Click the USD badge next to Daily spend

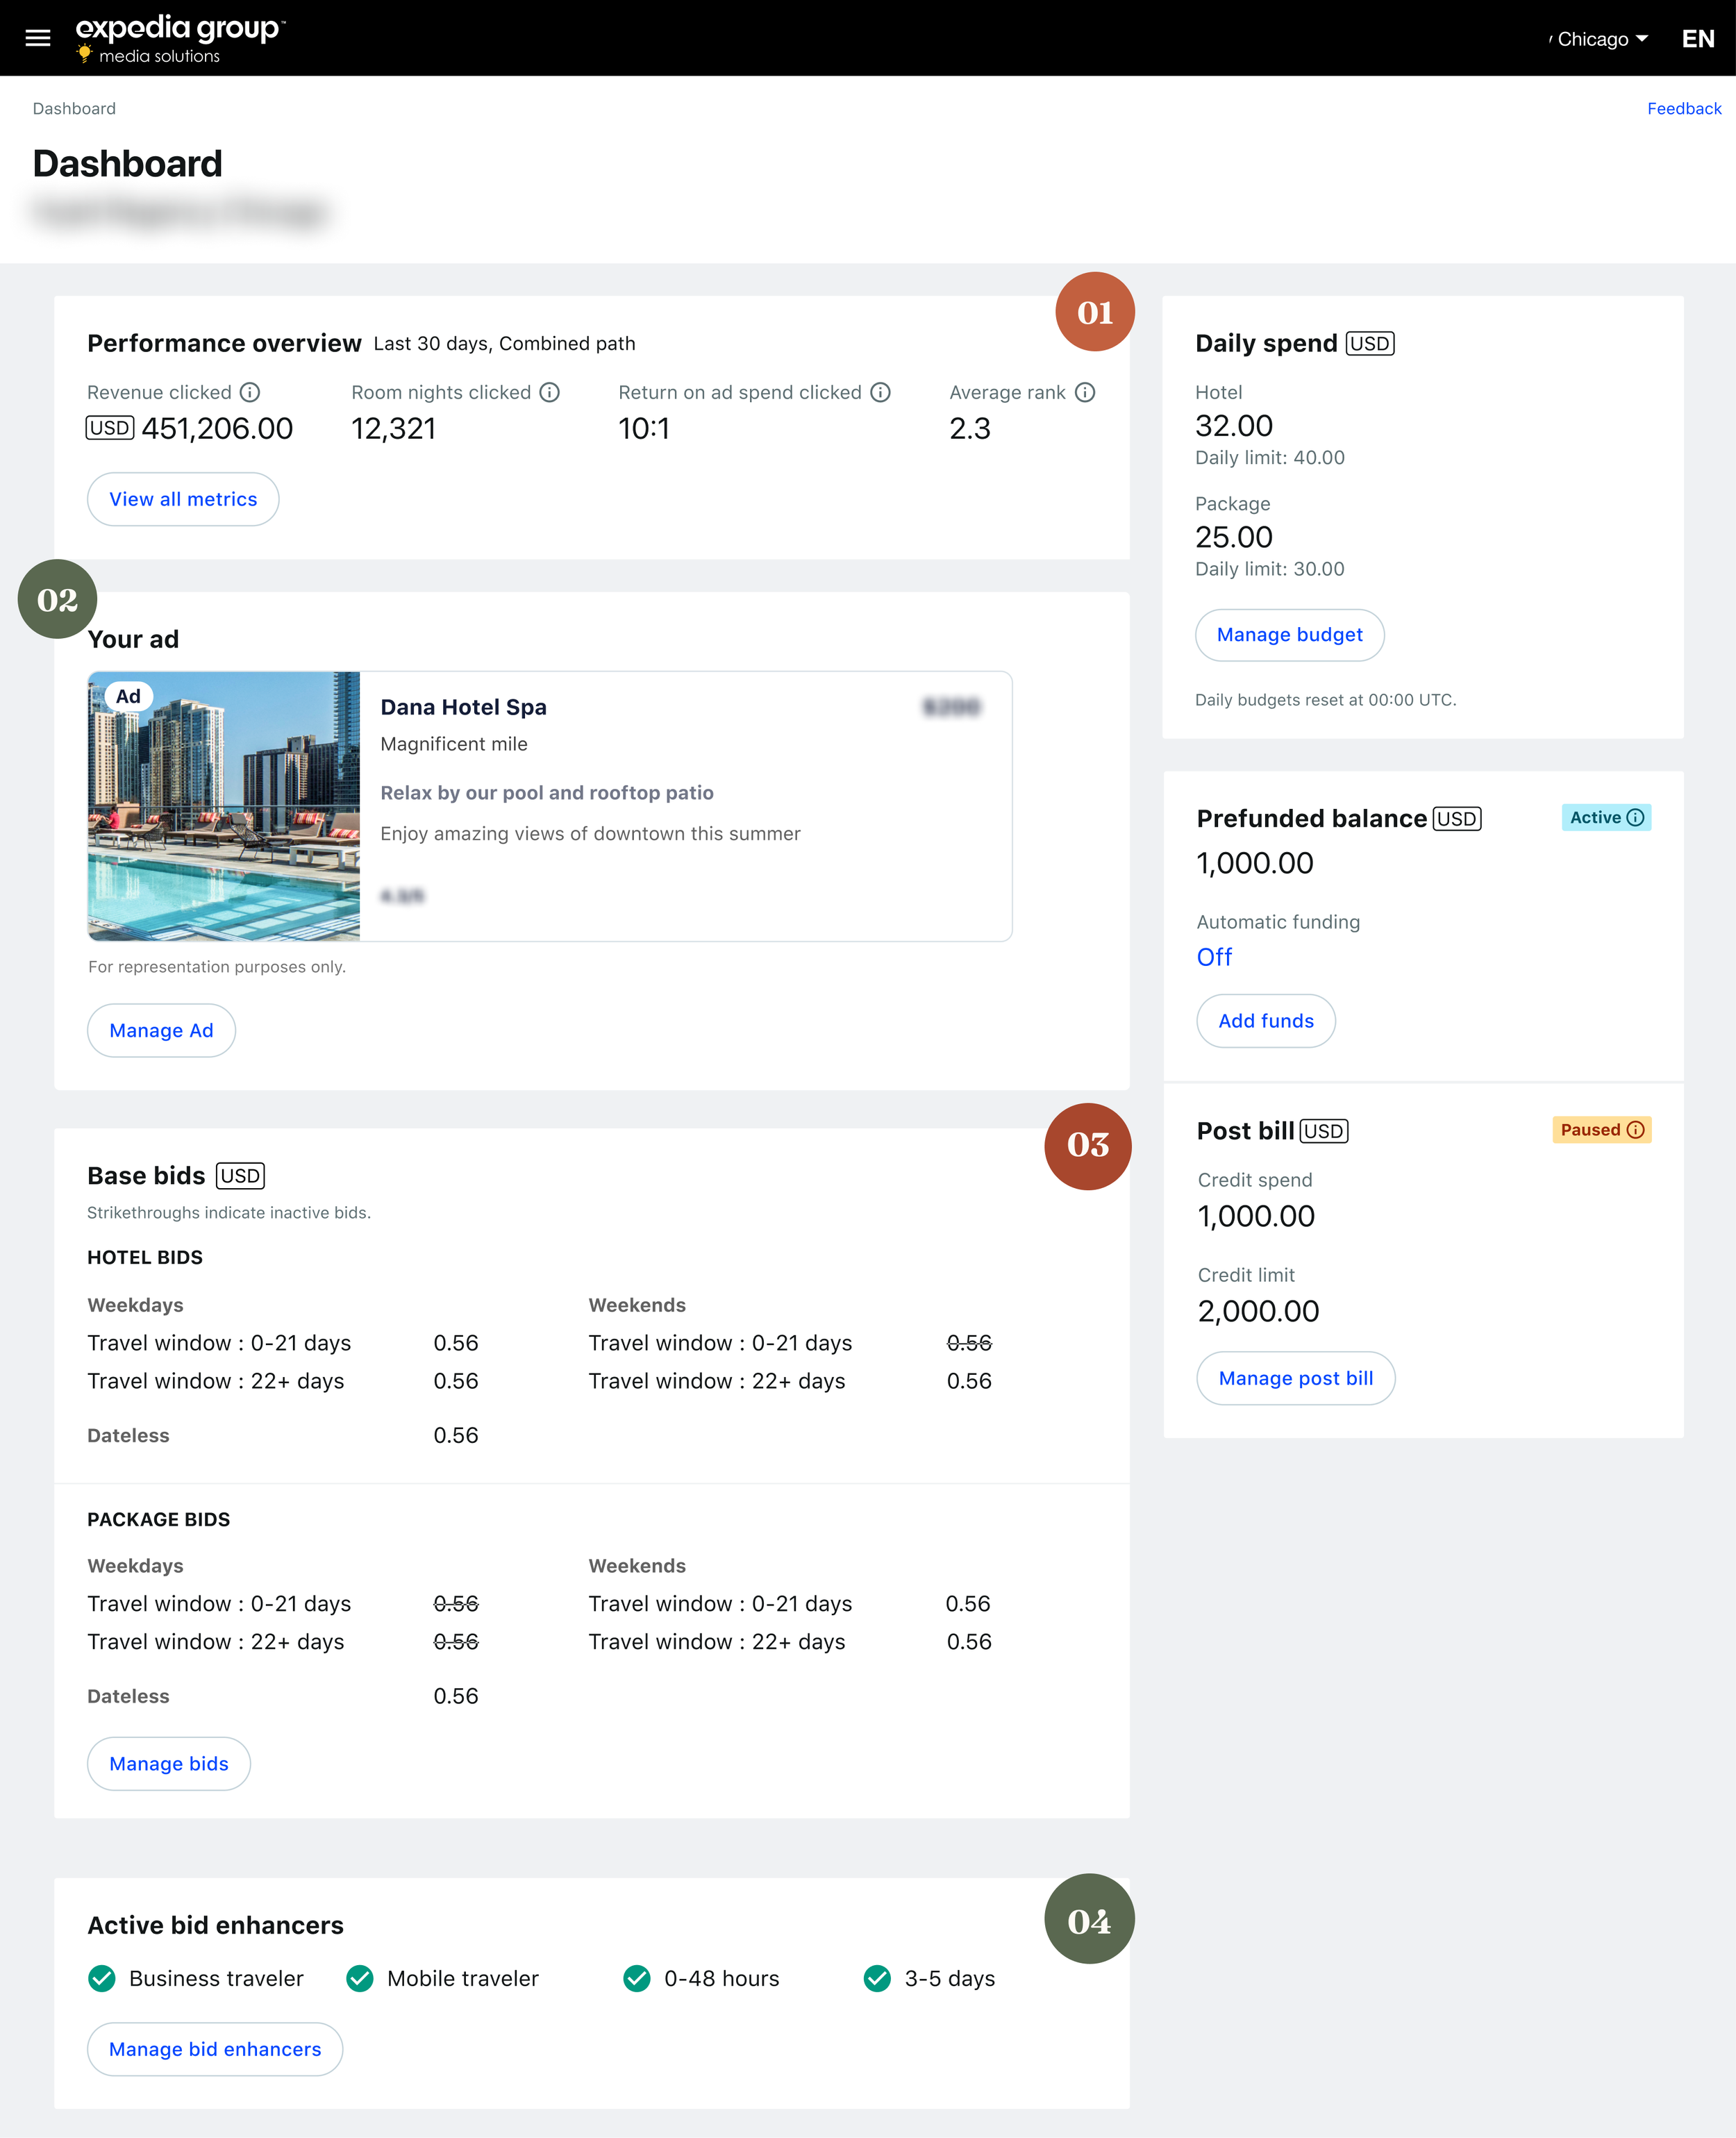(1370, 343)
